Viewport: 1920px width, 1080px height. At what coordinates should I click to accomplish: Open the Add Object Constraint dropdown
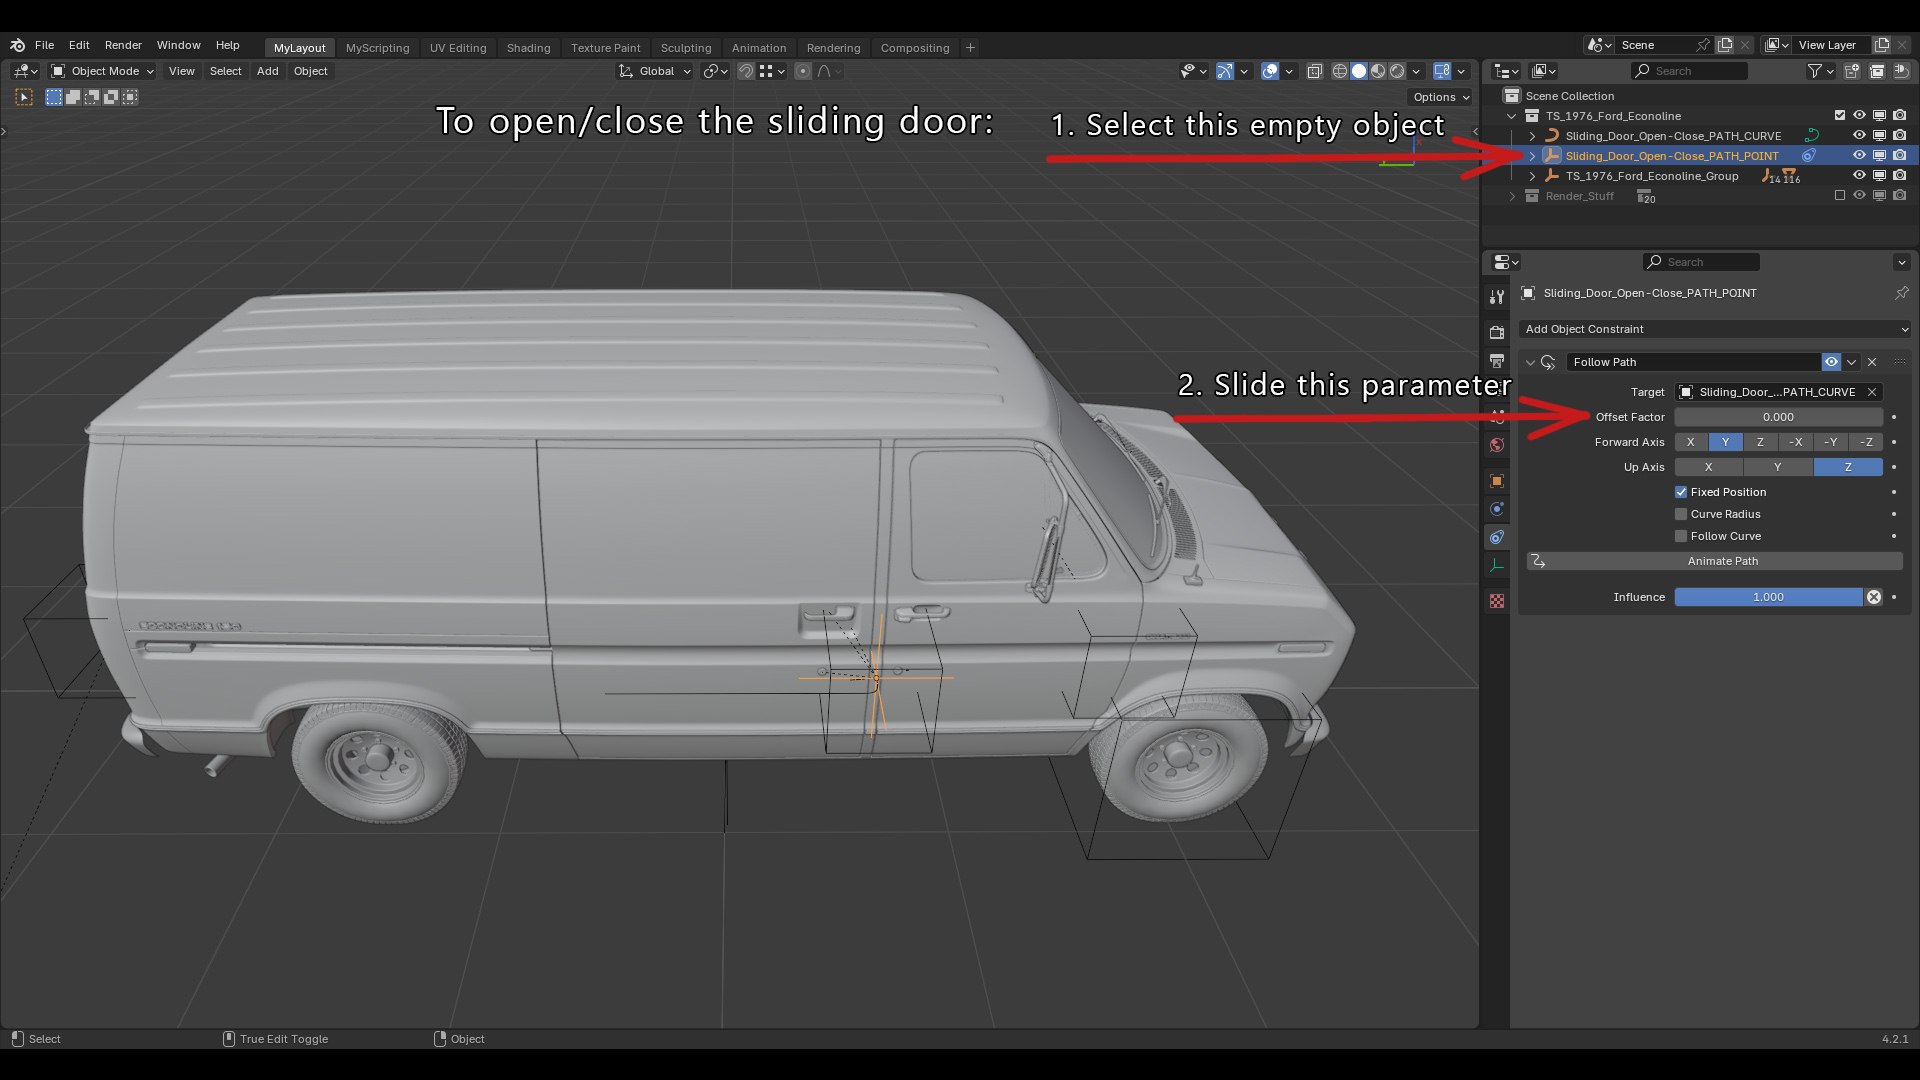1715,329
